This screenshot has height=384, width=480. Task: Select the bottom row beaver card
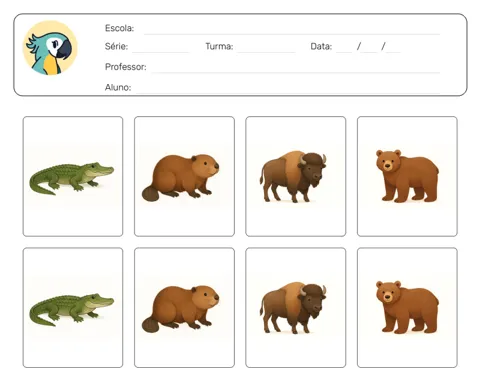184,308
